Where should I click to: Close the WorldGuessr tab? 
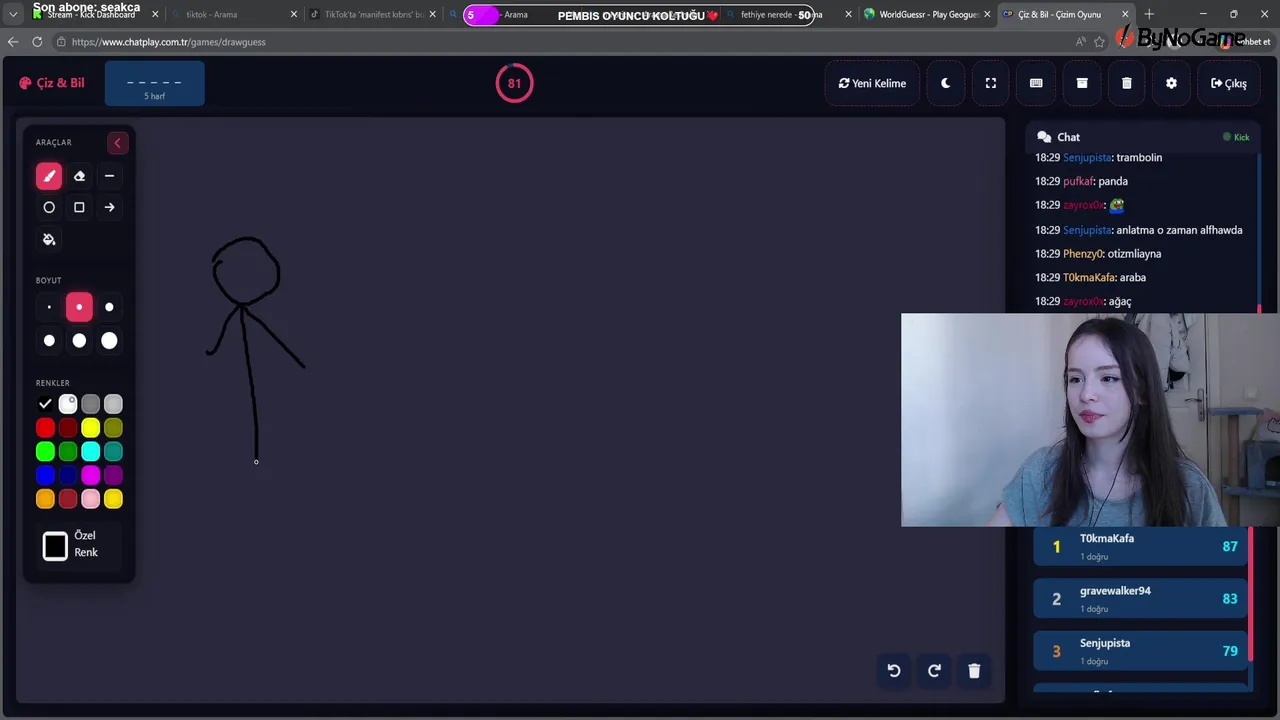(x=987, y=15)
